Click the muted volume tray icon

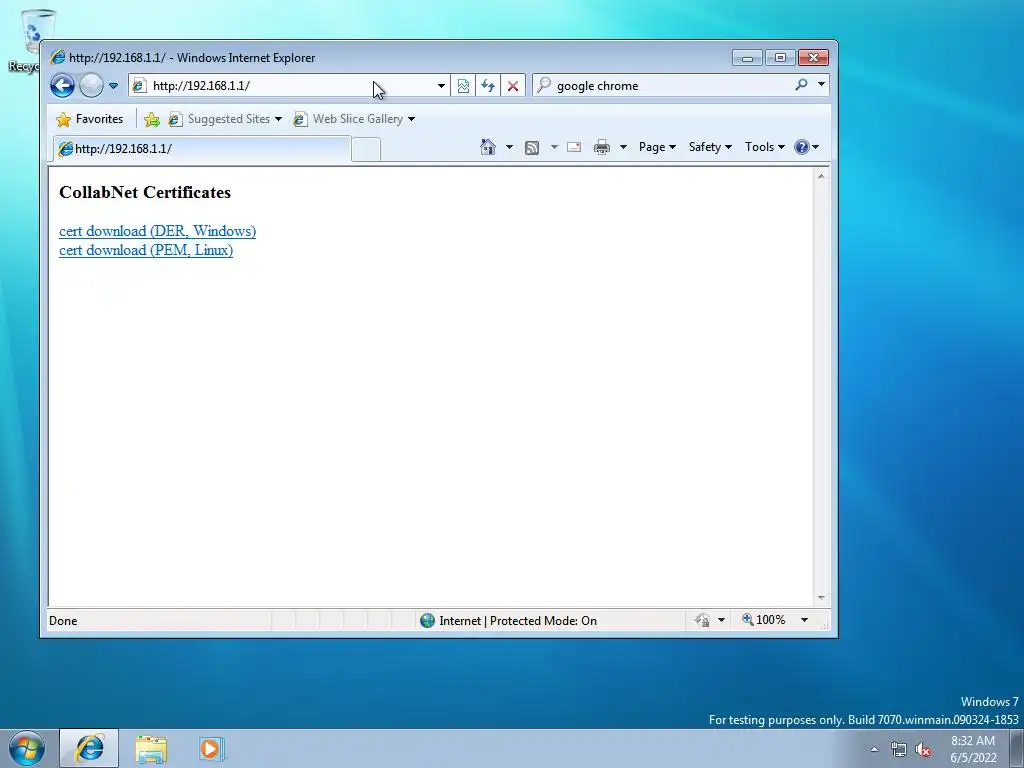[x=923, y=750]
